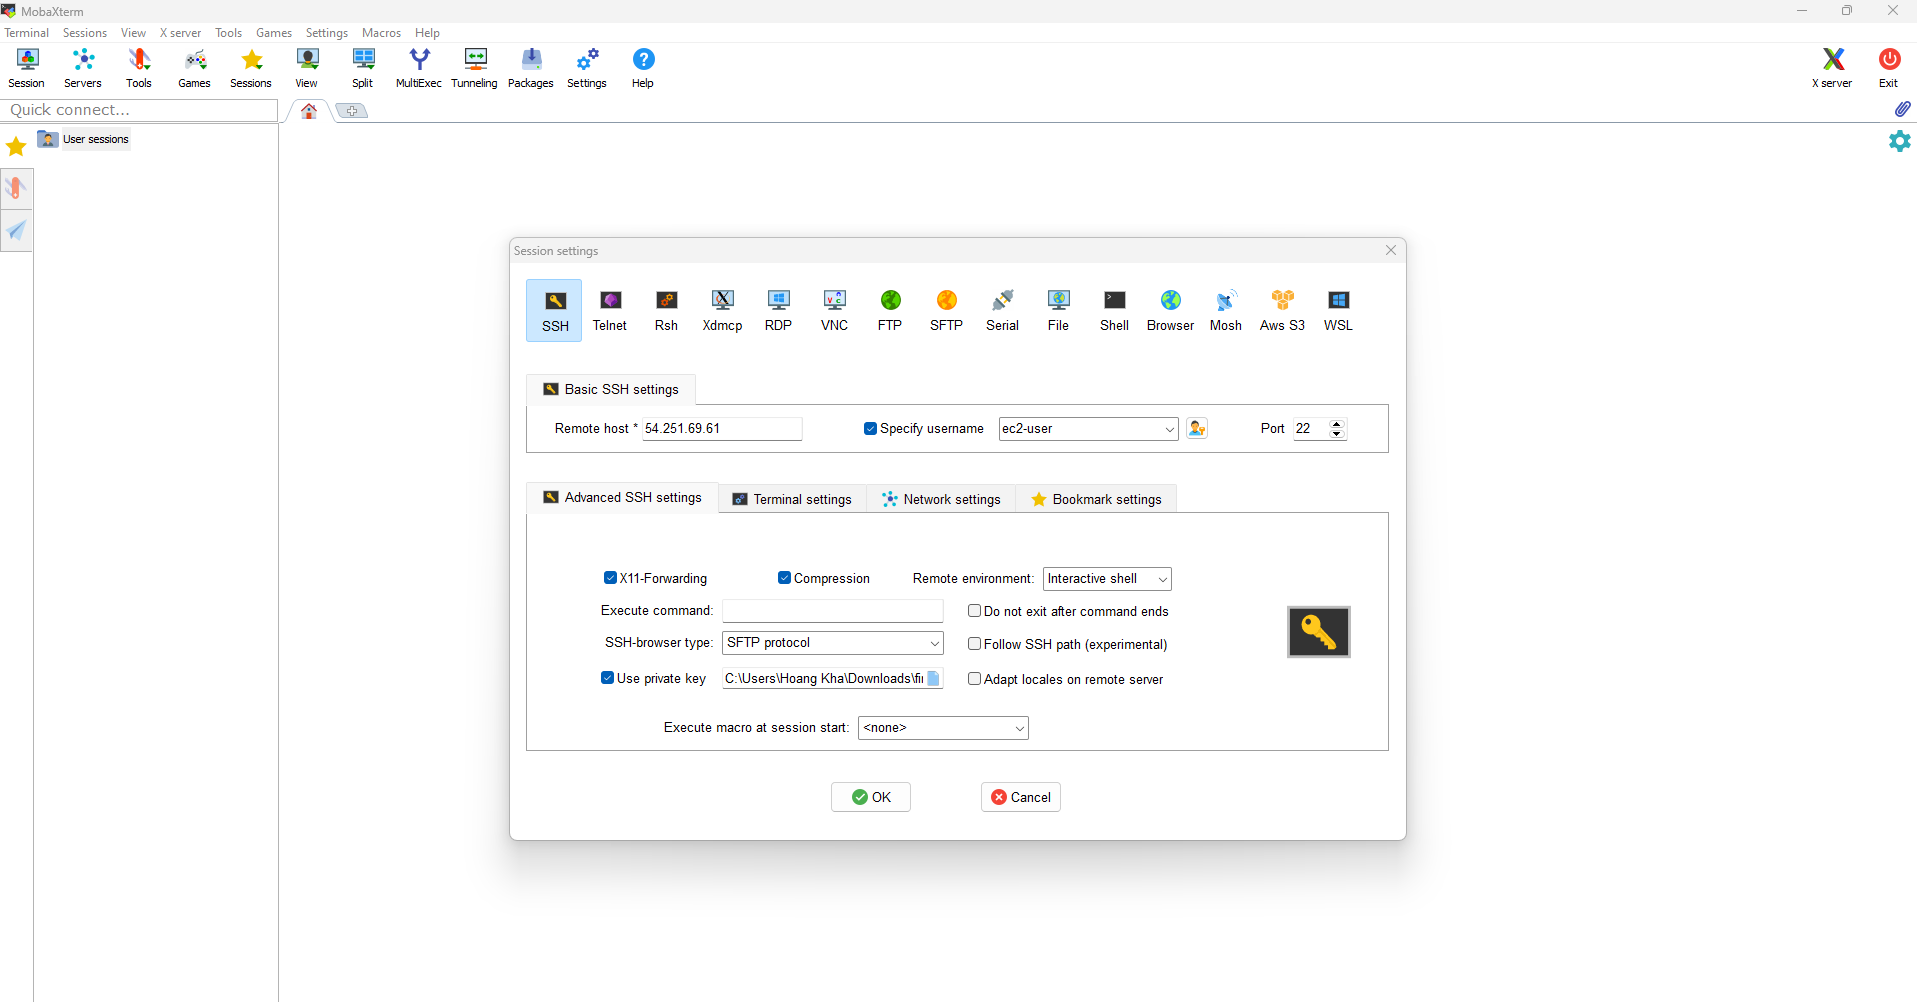Open the Tunneling toolbar icon
This screenshot has height=1002, width=1917.
pyautogui.click(x=475, y=68)
